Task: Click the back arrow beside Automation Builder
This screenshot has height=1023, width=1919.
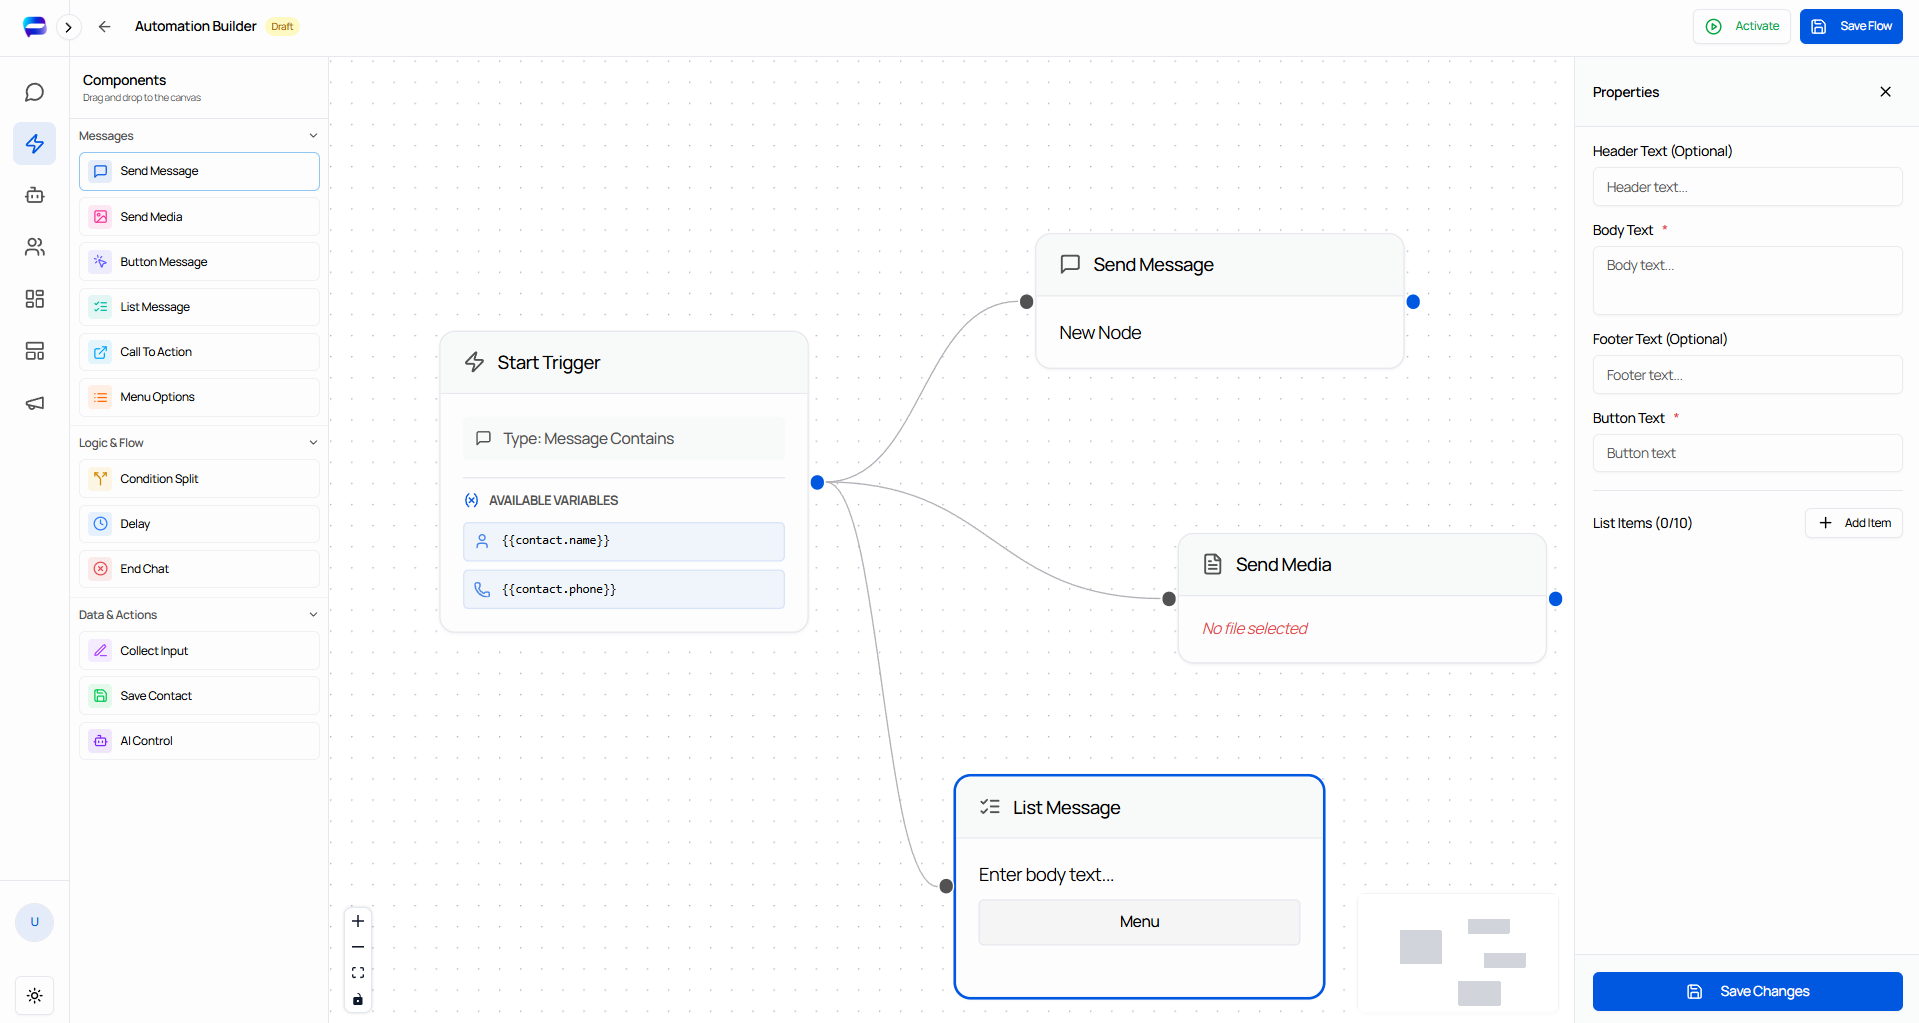Action: tap(104, 27)
